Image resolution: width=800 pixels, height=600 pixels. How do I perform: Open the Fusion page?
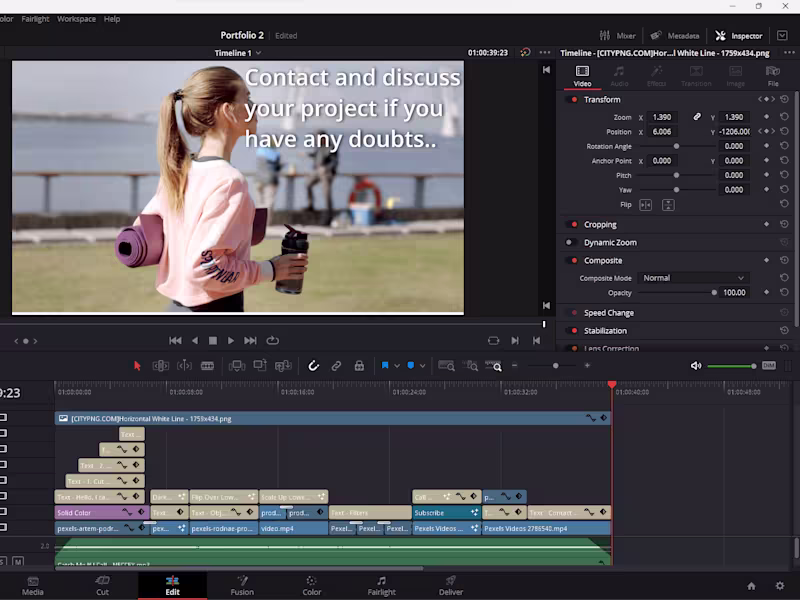(x=242, y=586)
